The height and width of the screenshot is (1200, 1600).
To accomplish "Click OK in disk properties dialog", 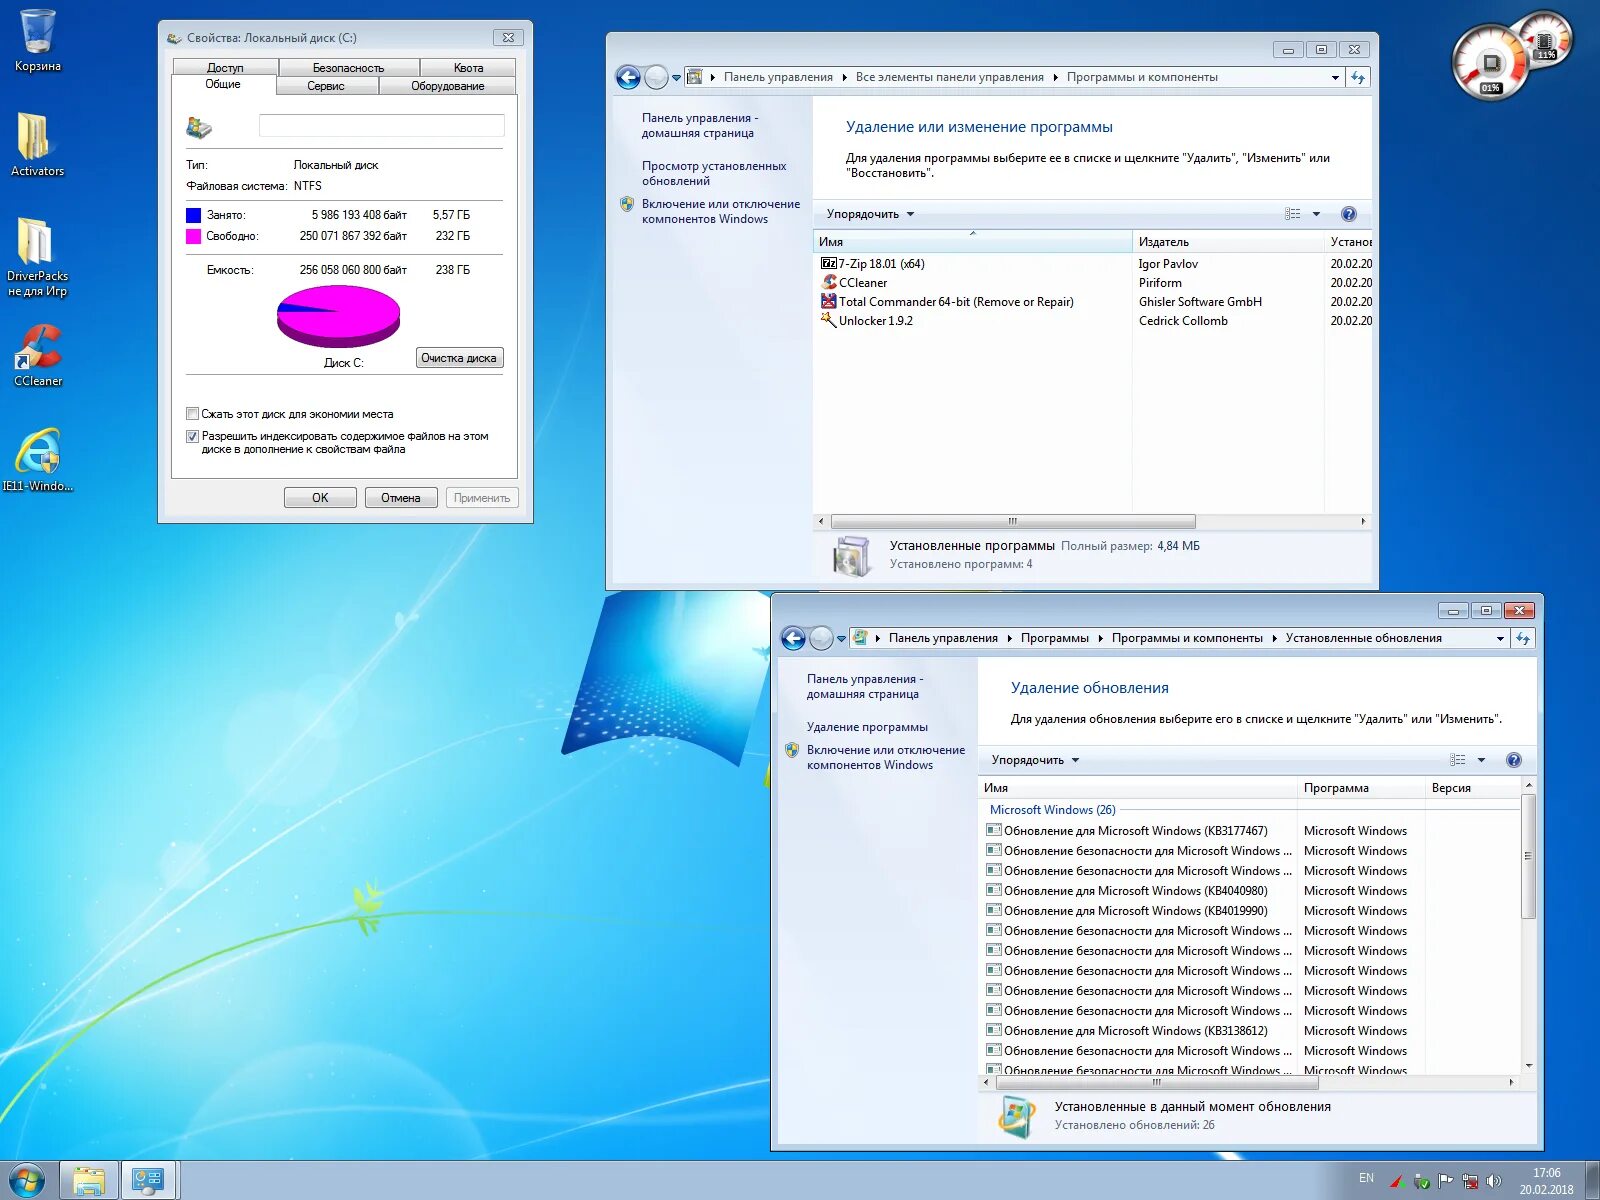I will point(320,498).
